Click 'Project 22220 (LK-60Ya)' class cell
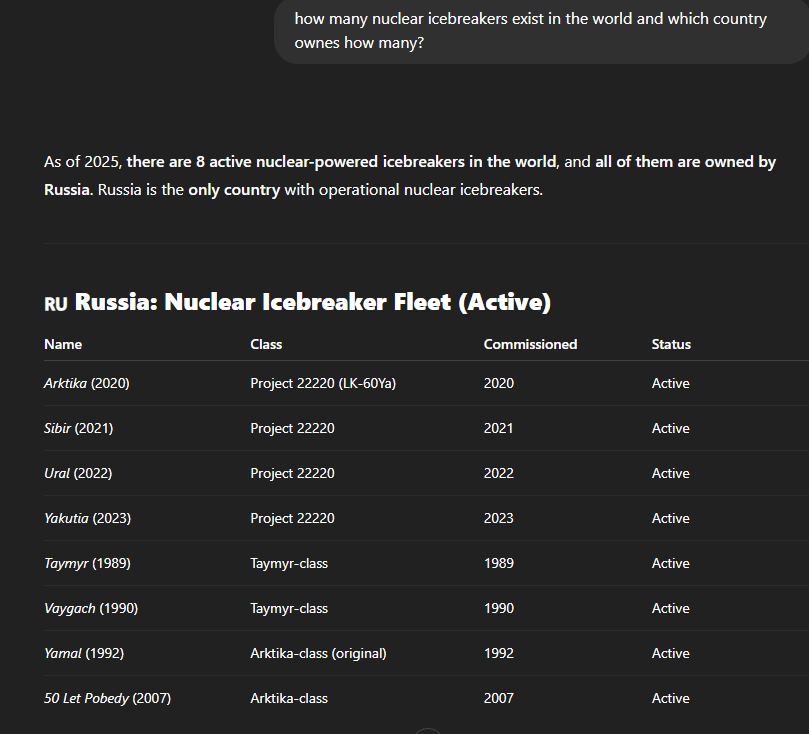This screenshot has width=809, height=734. 323,383
